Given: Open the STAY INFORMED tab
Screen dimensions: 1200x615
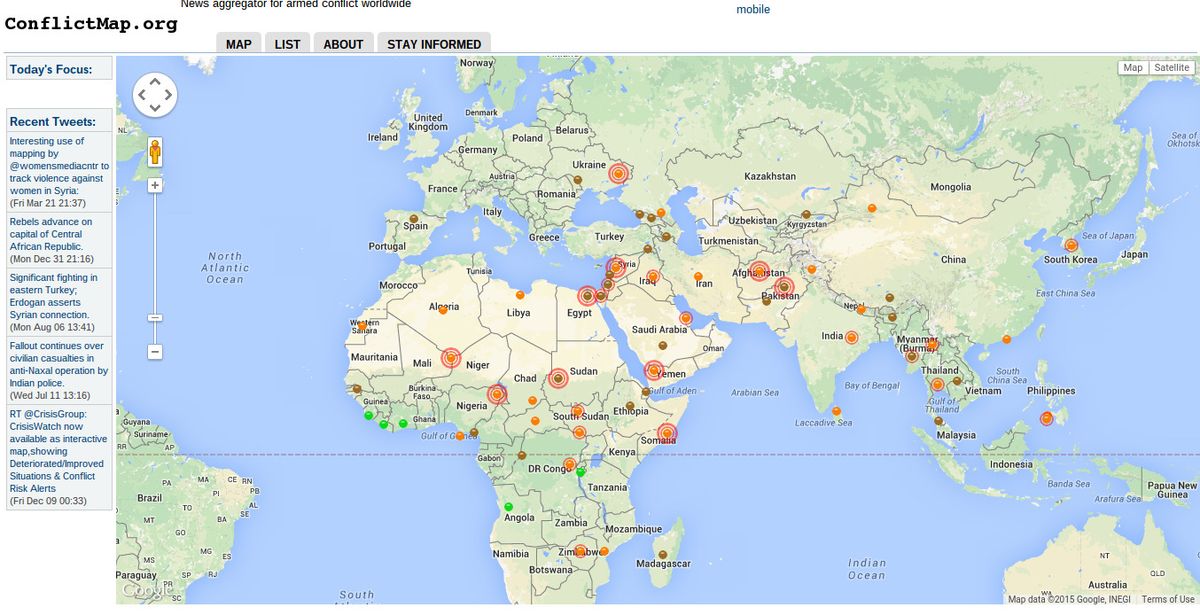Looking at the screenshot, I should [x=432, y=43].
